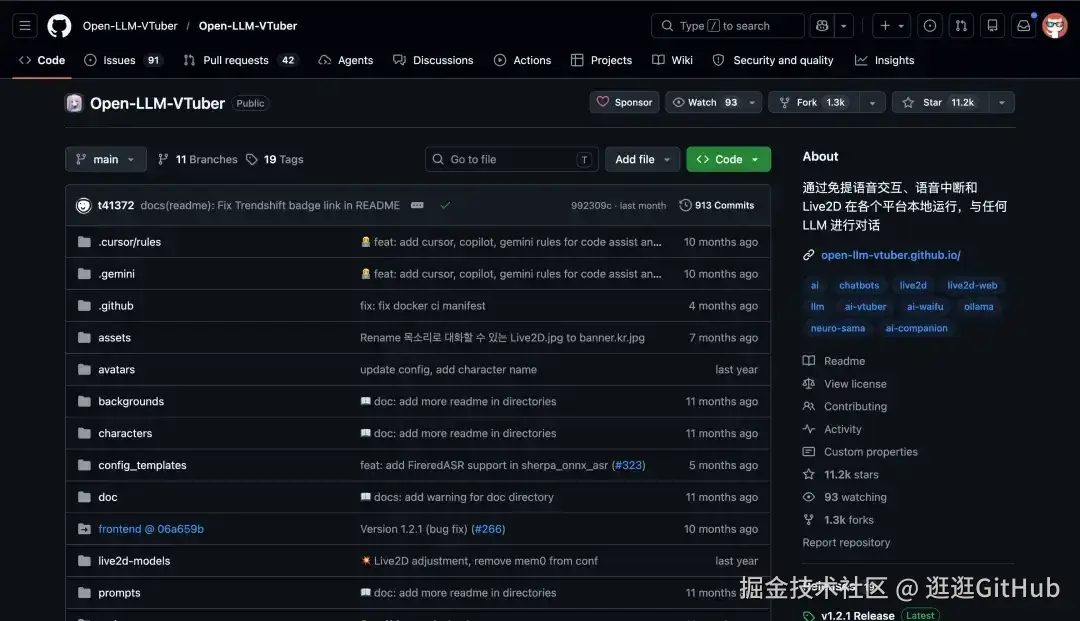Click commit hash 992309c

(x=591, y=205)
